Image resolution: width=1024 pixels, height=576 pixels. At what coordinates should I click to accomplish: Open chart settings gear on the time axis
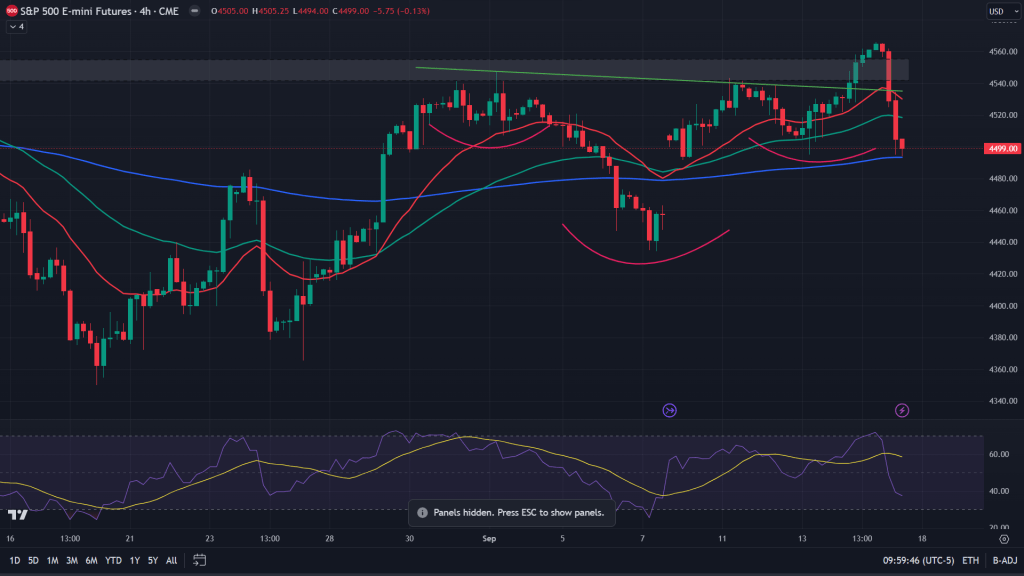coord(1001,537)
